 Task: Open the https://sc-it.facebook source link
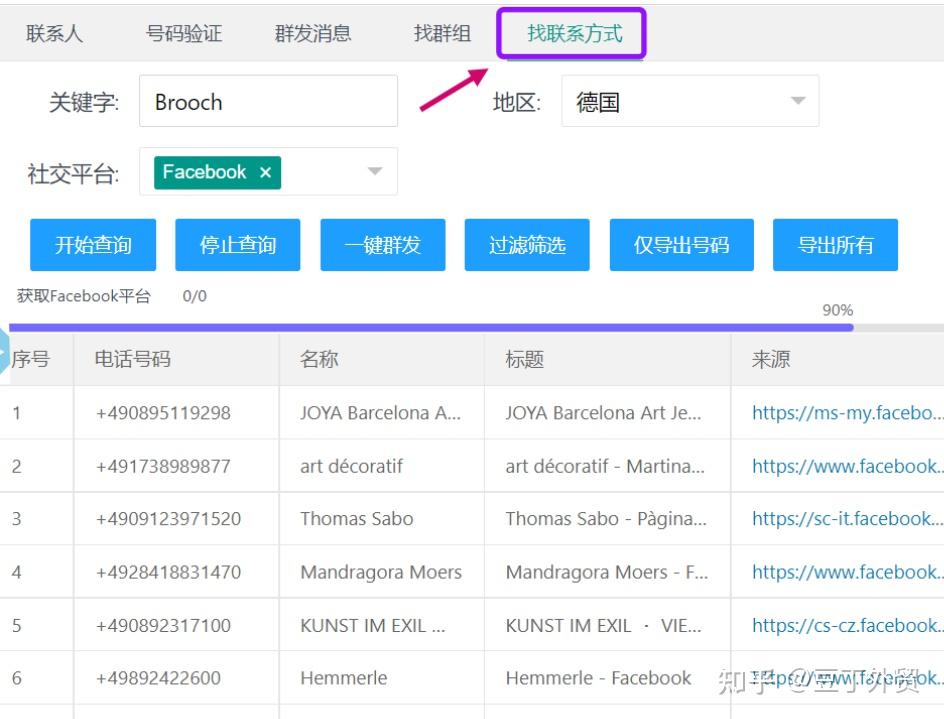point(847,518)
